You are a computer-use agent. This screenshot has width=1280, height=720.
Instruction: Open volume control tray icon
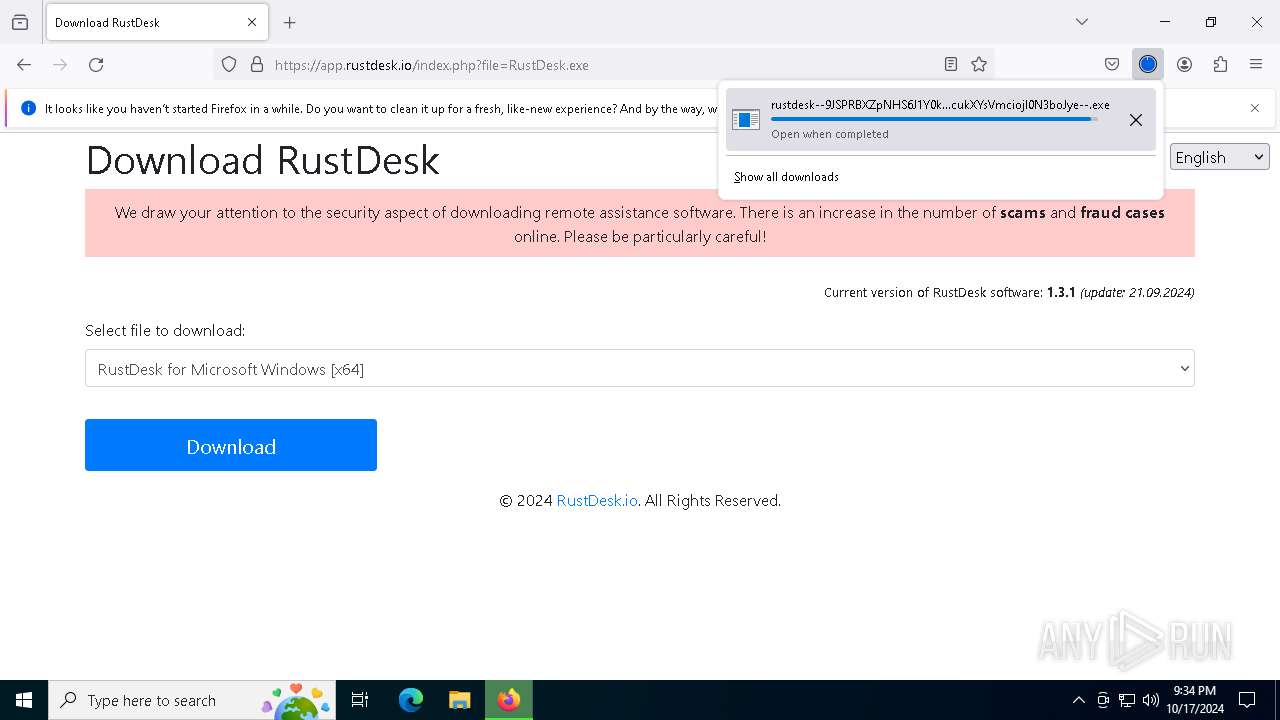[1151, 700]
